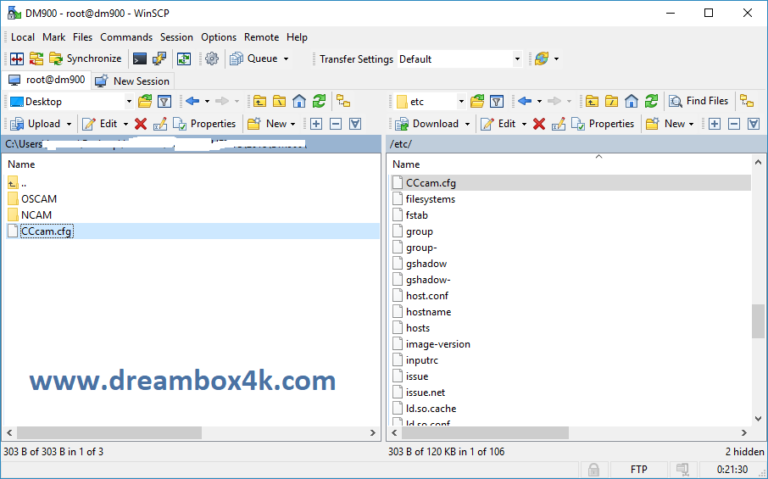The image size is (768, 479).
Task: Expand the local New dropdown arrow
Action: pos(293,124)
